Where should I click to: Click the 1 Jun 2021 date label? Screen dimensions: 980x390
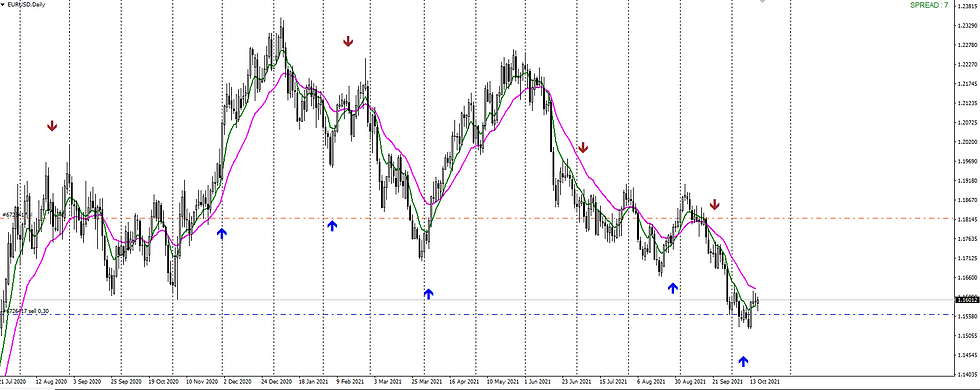click(538, 380)
